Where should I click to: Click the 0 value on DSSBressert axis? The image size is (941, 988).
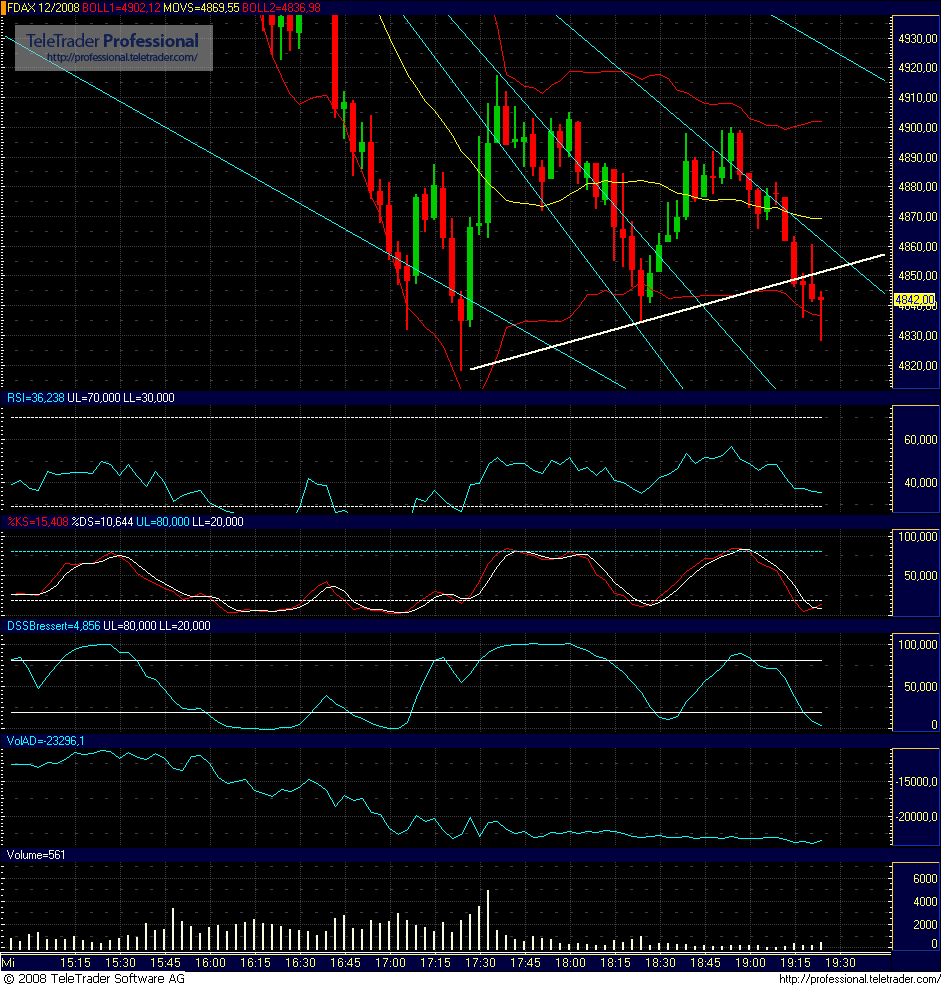tap(934, 725)
